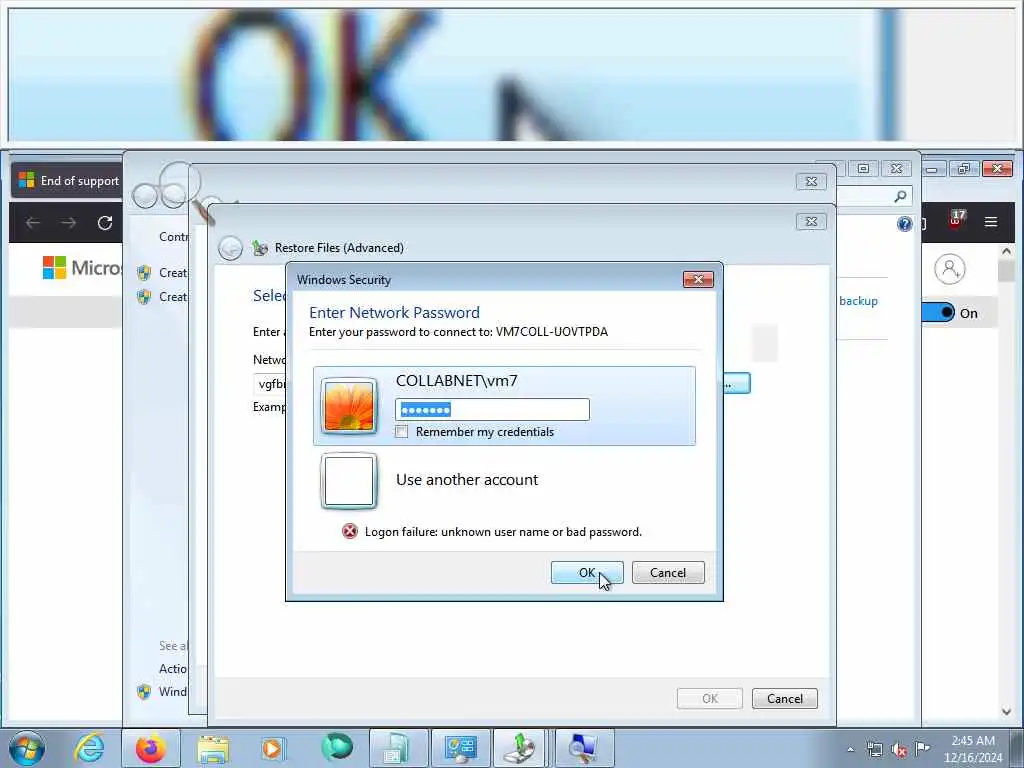1024x768 pixels.
Task: Open the Windows Start menu
Action: point(27,748)
